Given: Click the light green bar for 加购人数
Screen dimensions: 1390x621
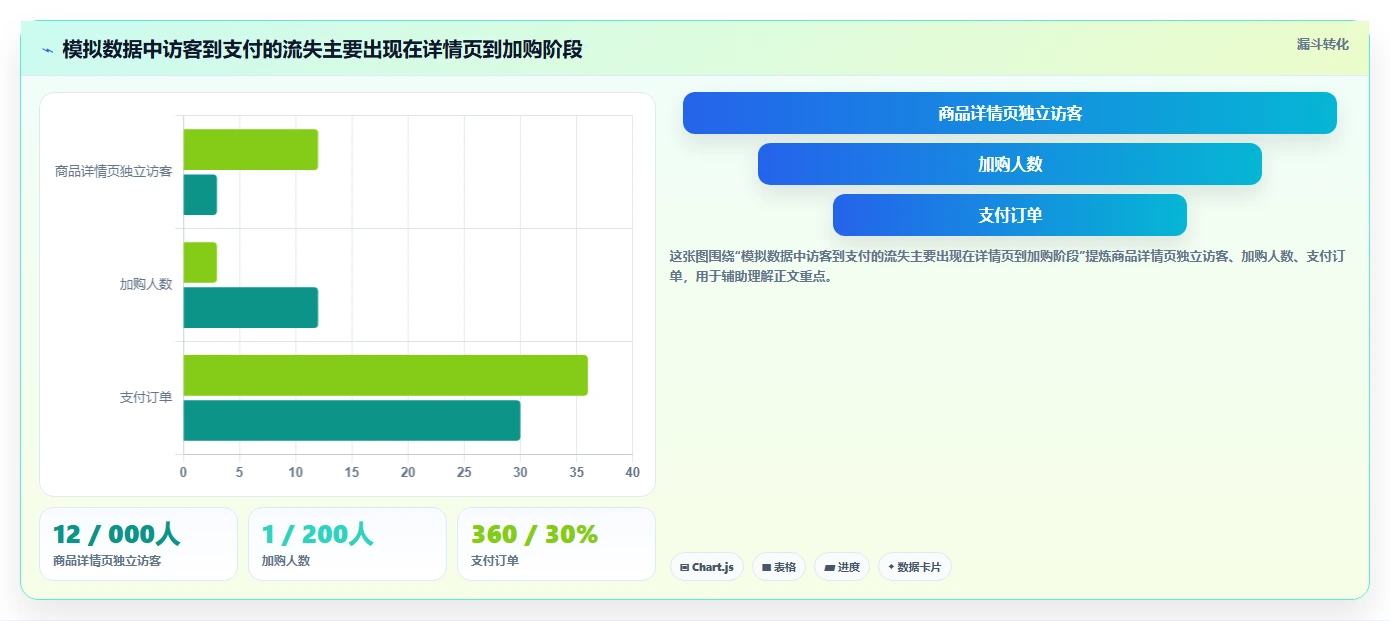Looking at the screenshot, I should [x=200, y=262].
